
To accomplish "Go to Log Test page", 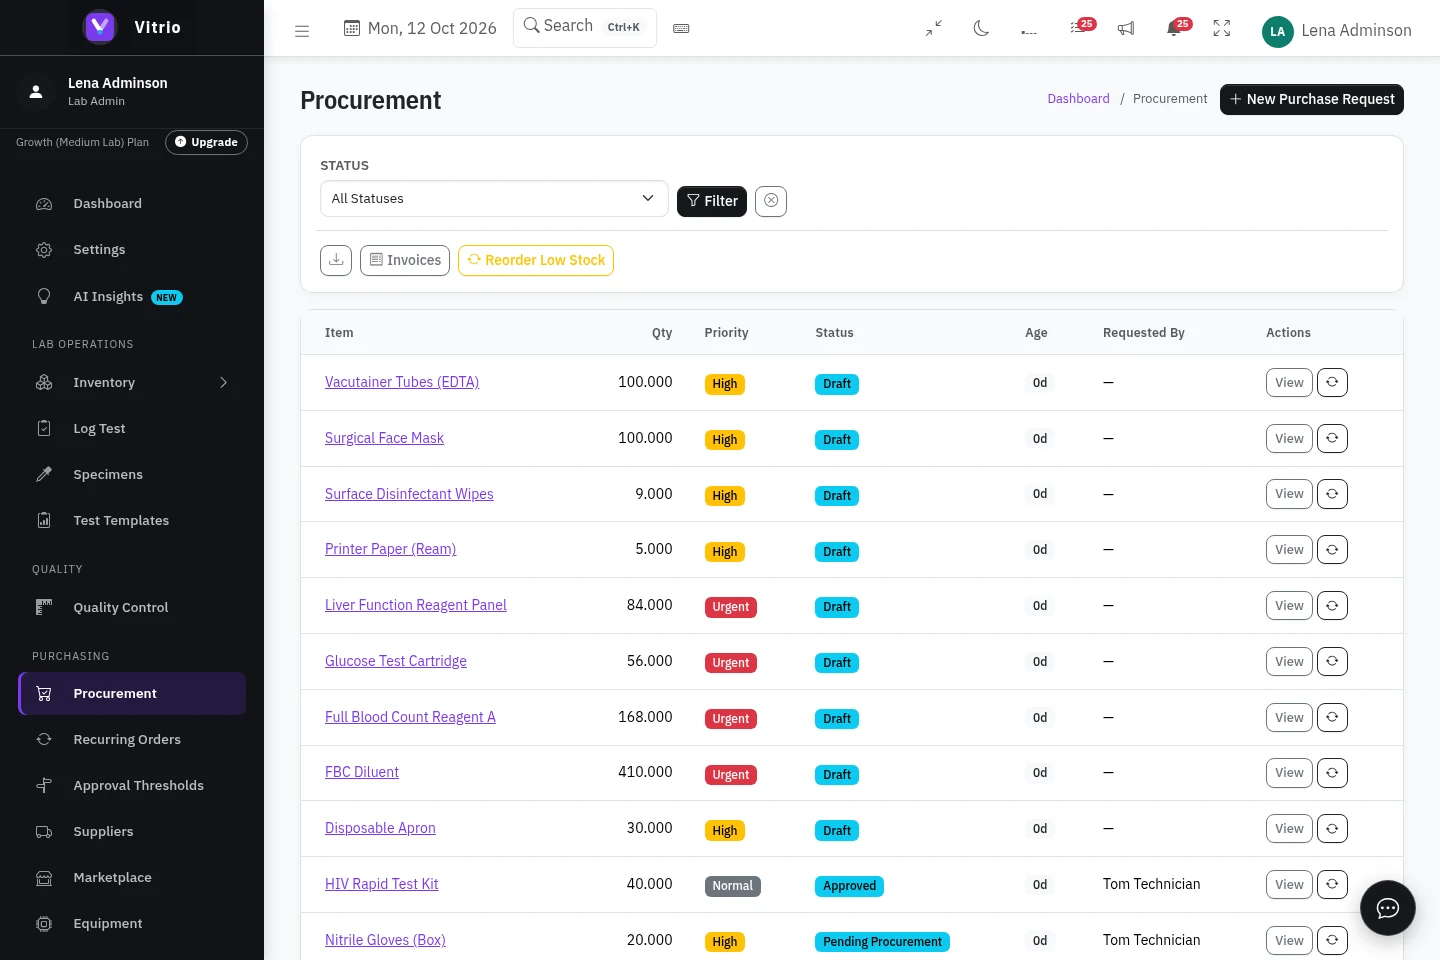I will click(132, 429).
